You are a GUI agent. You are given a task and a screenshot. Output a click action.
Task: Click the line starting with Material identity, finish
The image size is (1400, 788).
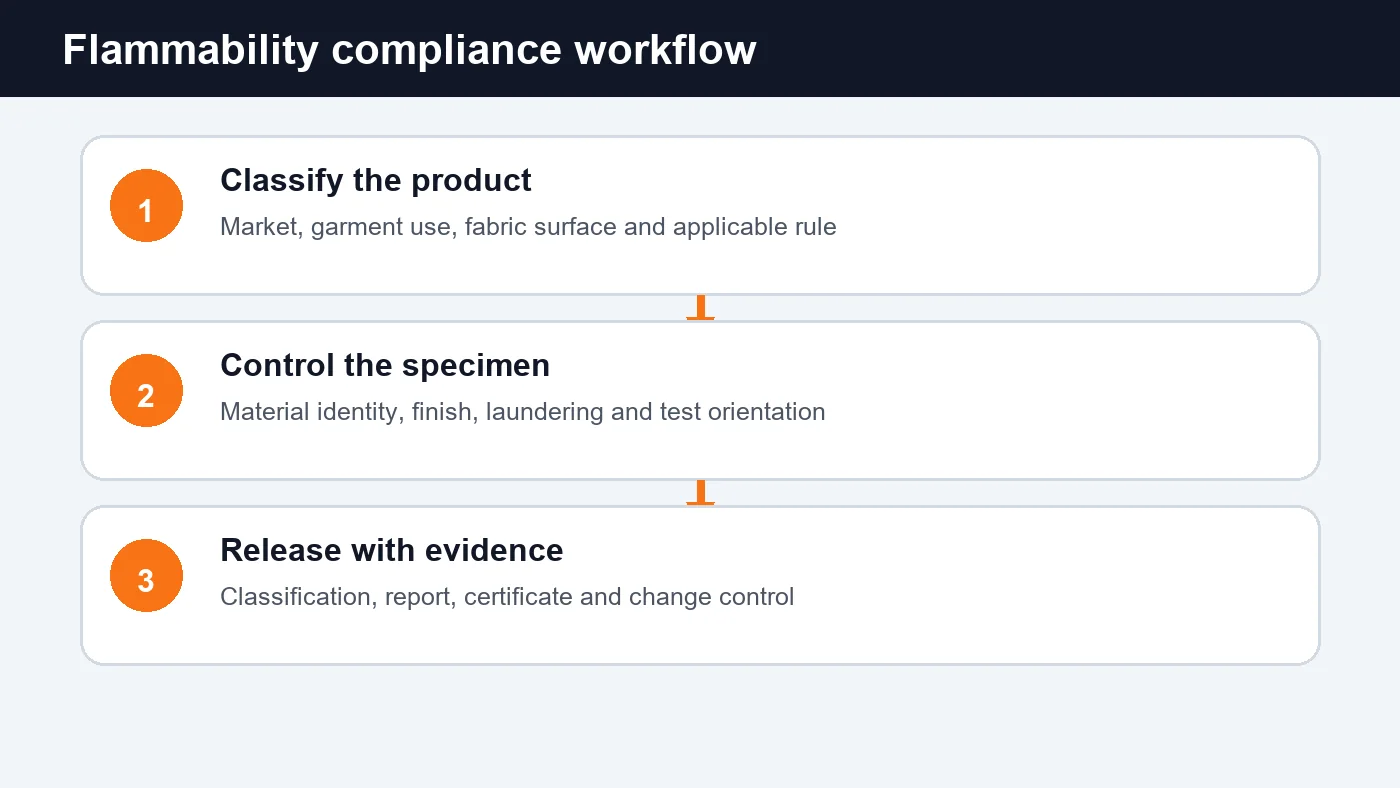click(523, 412)
